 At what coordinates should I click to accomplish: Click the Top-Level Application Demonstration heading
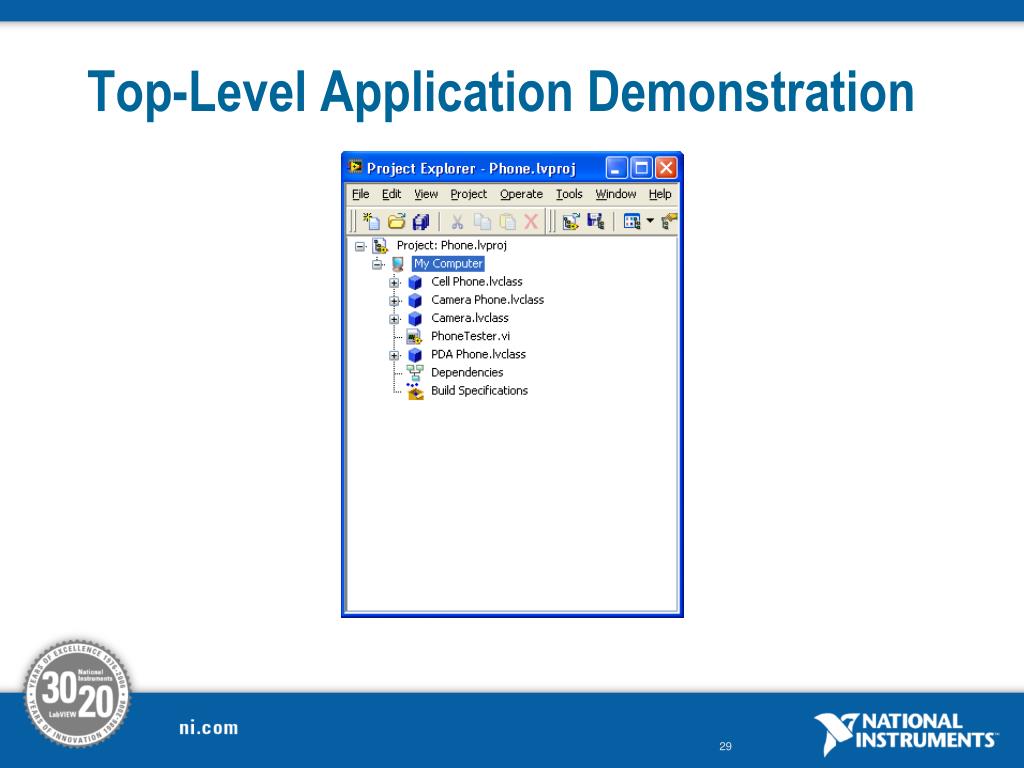(500, 92)
